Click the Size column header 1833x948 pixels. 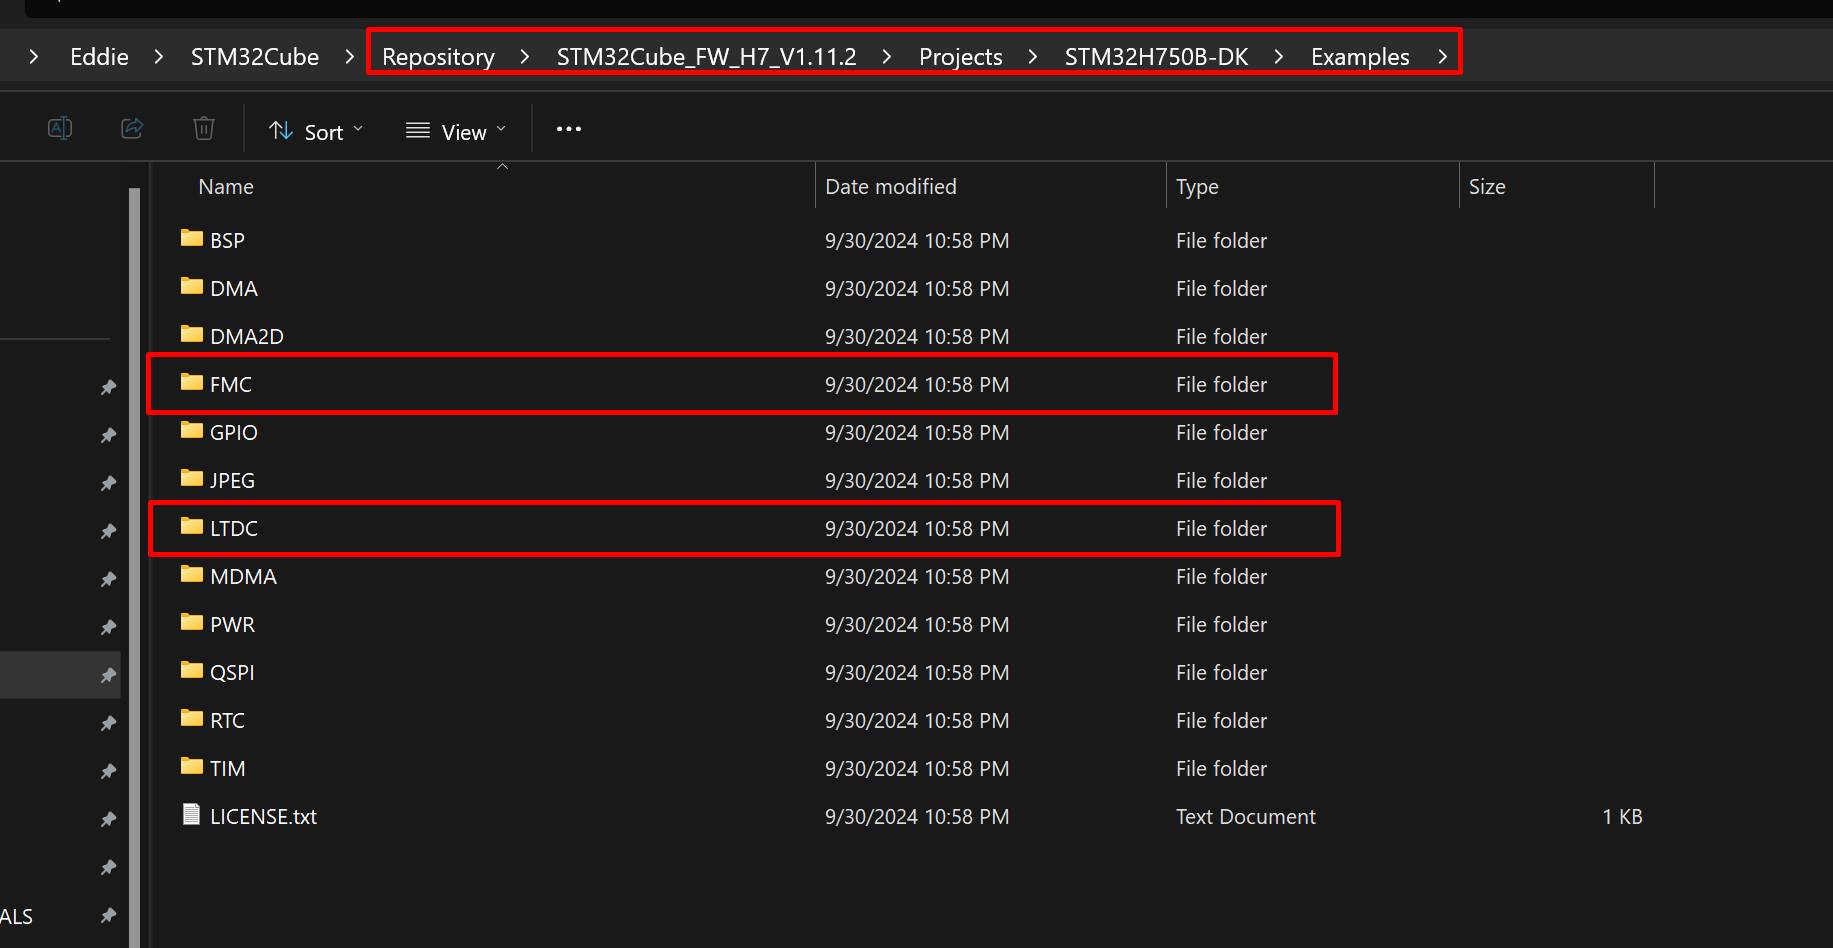point(1487,187)
